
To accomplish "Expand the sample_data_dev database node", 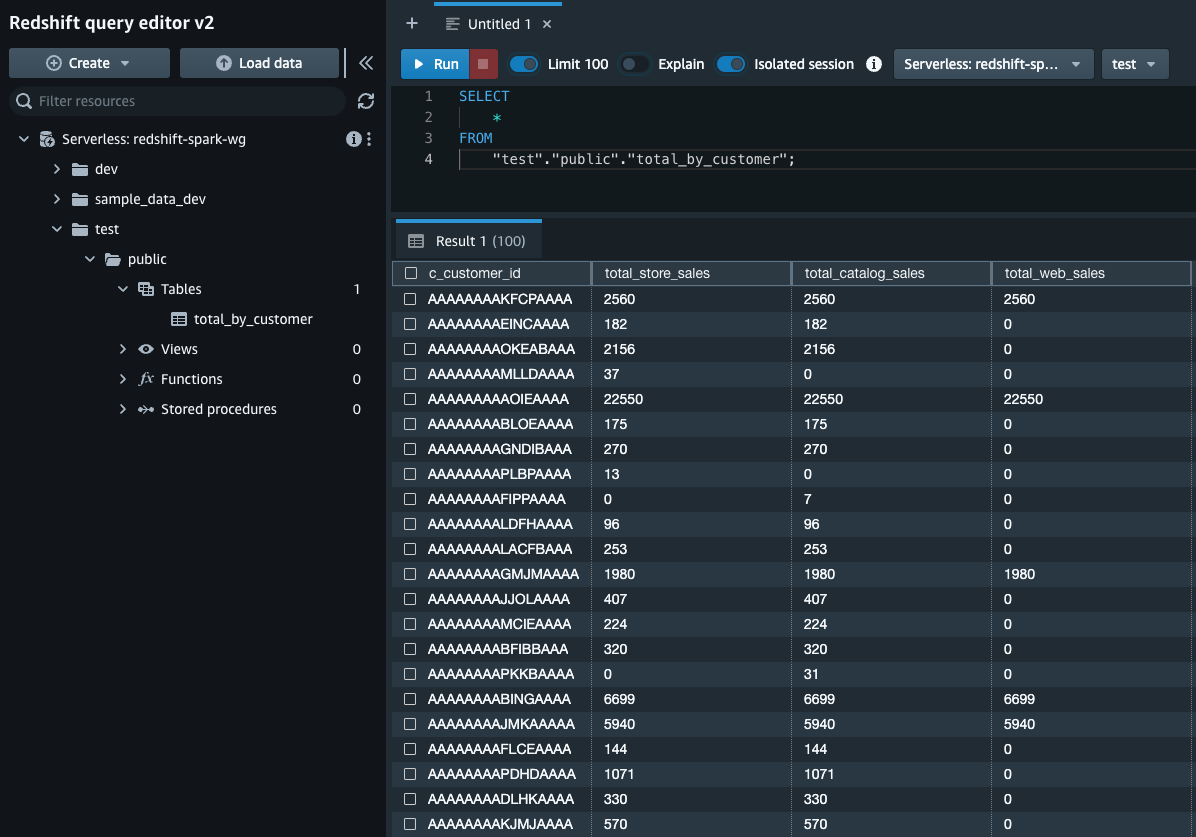I will (56, 199).
